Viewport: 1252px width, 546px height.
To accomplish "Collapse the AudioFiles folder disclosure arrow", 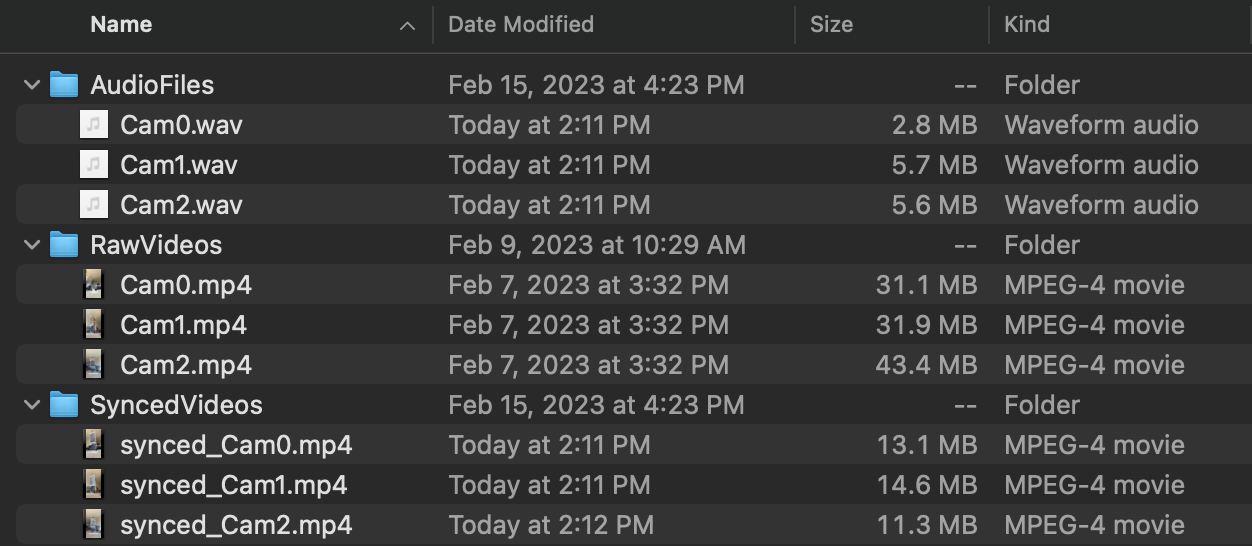I will pos(32,85).
